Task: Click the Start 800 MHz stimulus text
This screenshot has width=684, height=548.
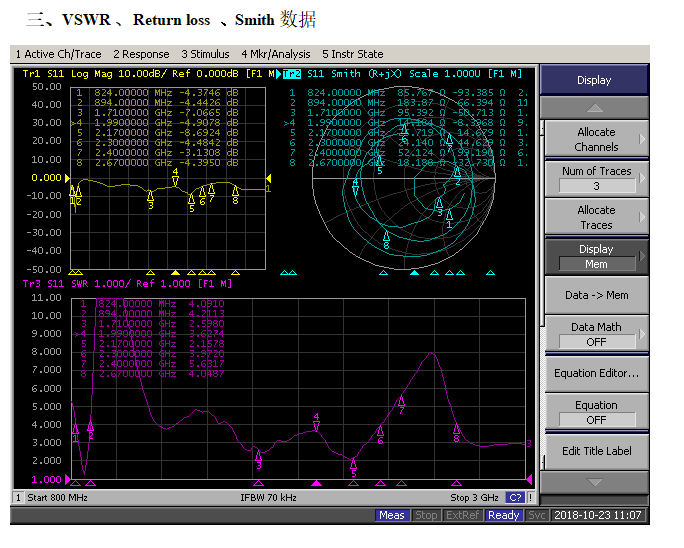Action: pos(58,498)
